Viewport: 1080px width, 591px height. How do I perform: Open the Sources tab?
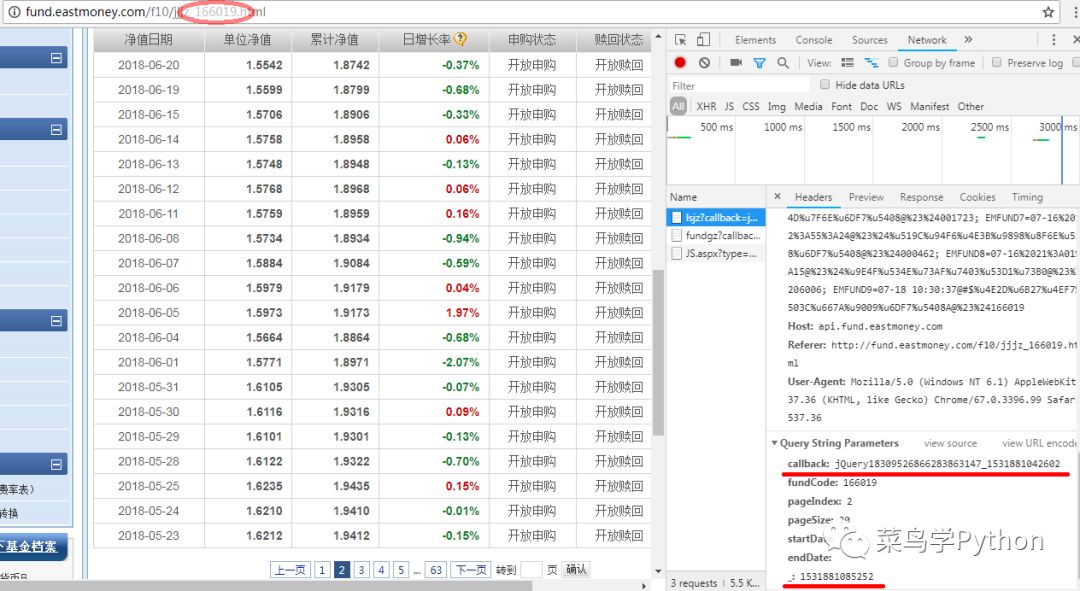tap(869, 40)
